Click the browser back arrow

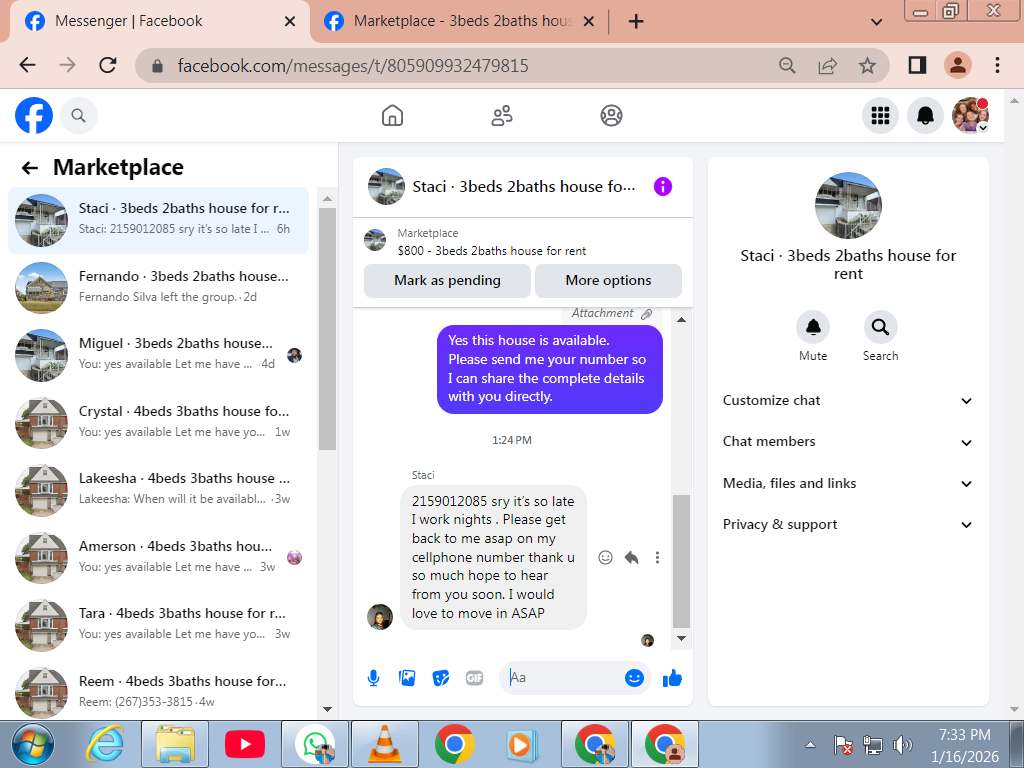pyautogui.click(x=28, y=65)
